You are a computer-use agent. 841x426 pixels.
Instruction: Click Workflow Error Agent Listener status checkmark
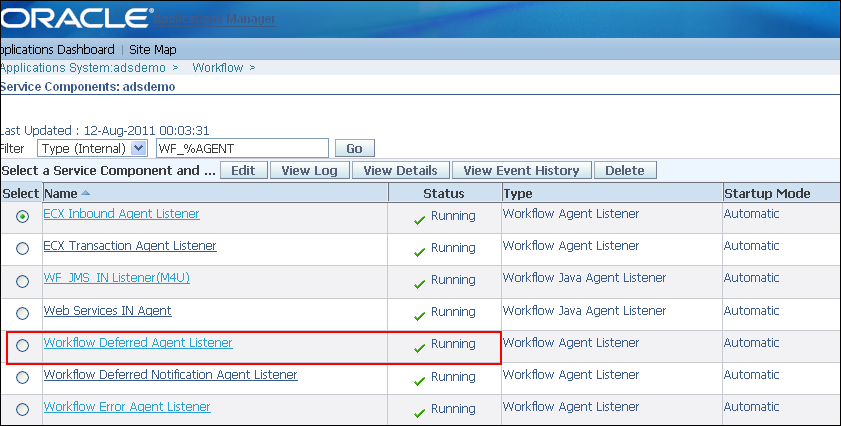(x=420, y=410)
